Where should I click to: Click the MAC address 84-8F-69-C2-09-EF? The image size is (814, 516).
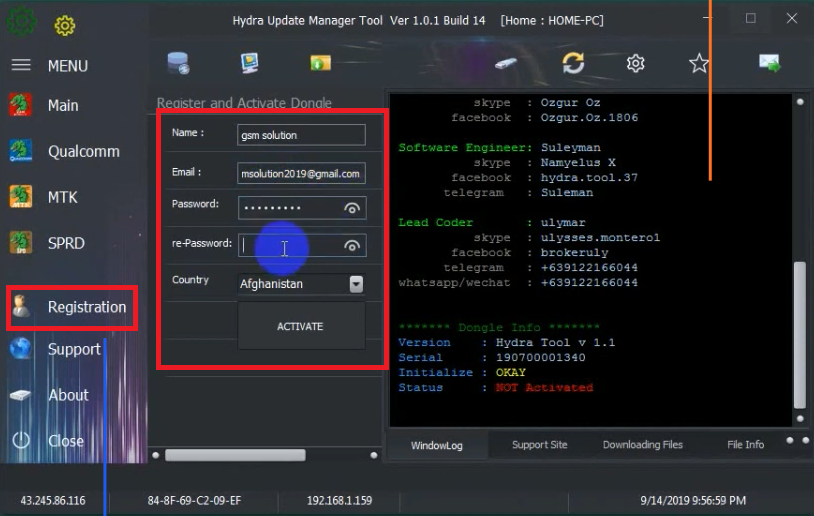[x=194, y=500]
